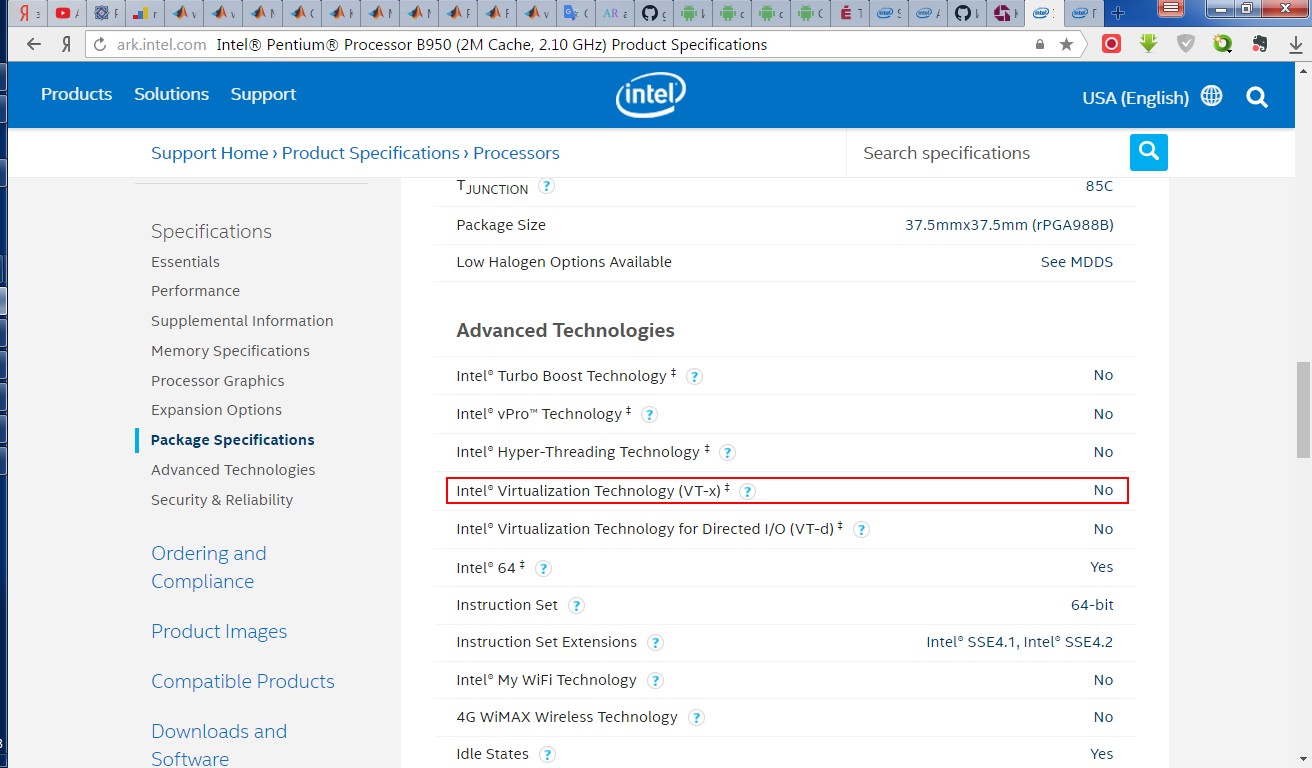This screenshot has width=1312, height=768.
Task: Click the blue search specifications button
Action: tap(1149, 152)
